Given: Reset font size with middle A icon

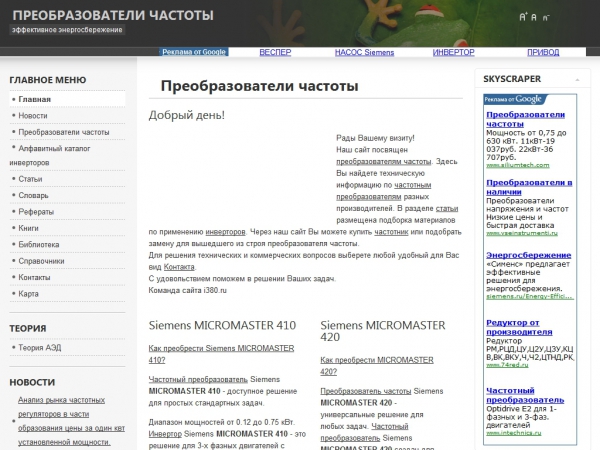Looking at the screenshot, I should click(534, 17).
